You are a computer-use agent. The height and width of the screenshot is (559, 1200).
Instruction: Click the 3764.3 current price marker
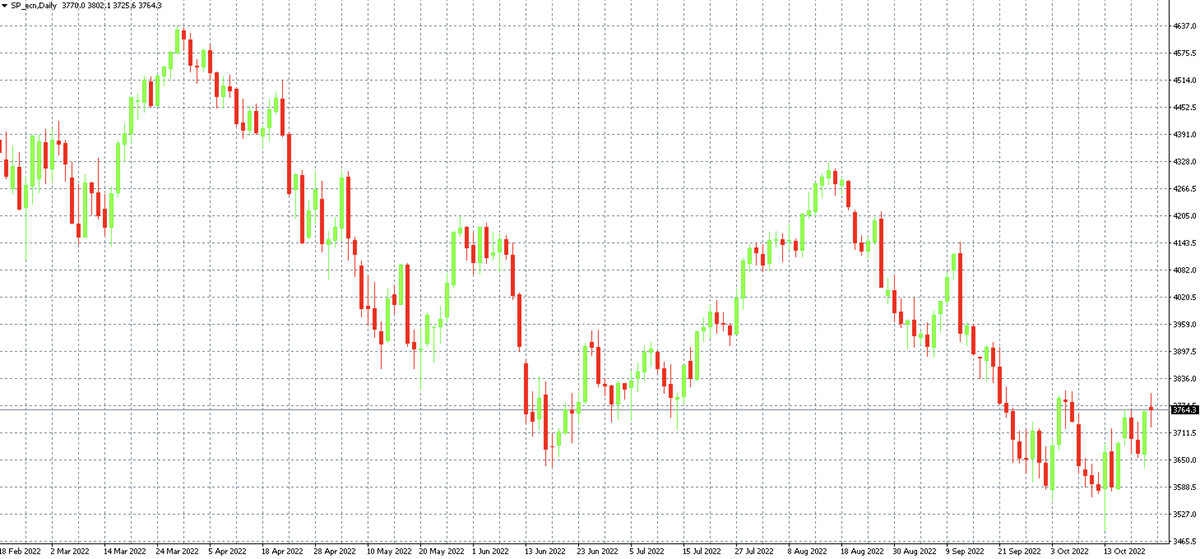pyautogui.click(x=1183, y=409)
